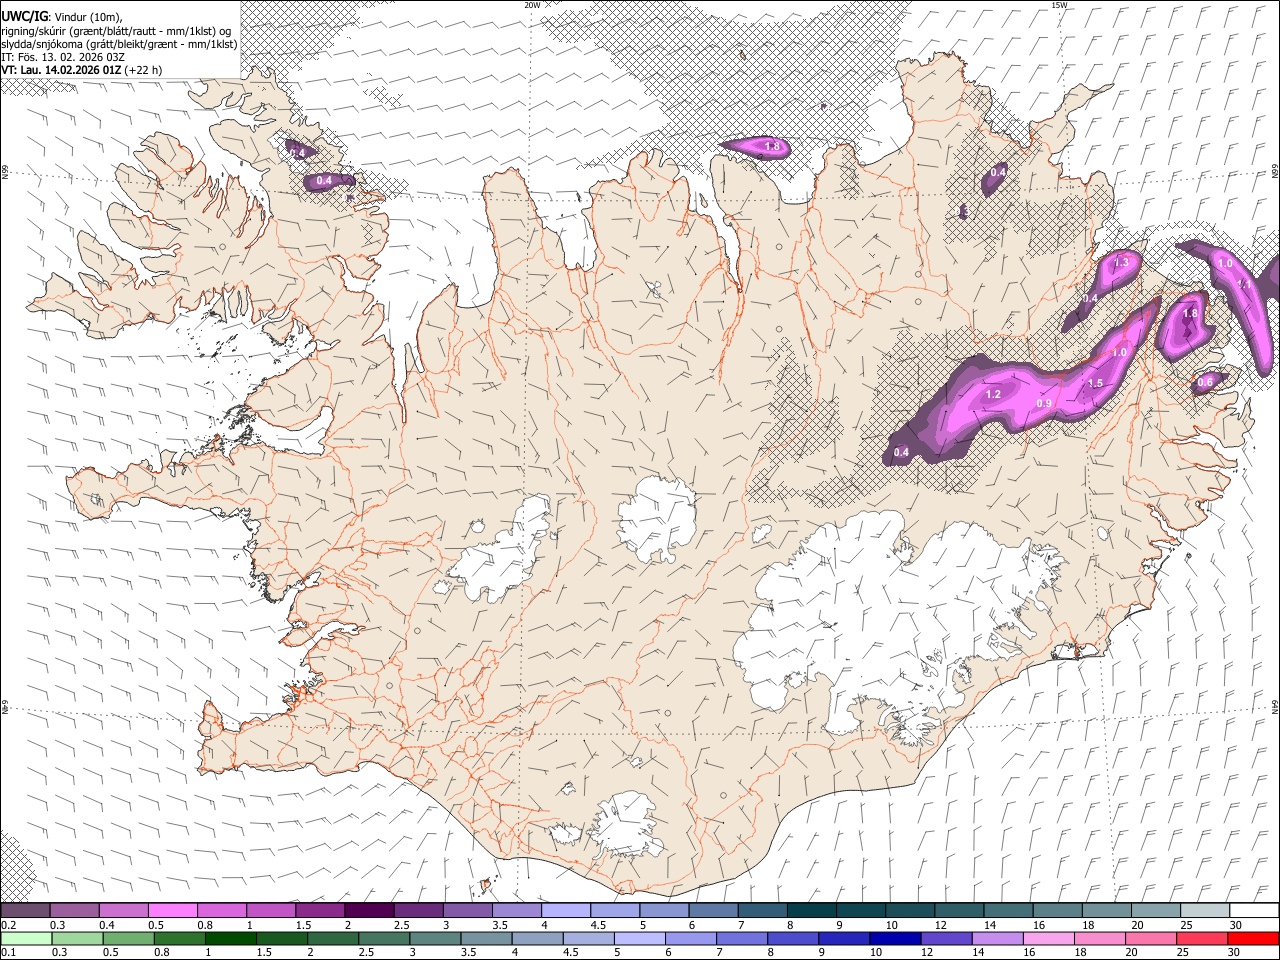Click the 'slydda/snjókoma' legend description line
Image resolution: width=1280 pixels, height=960 pixels.
coord(119,44)
